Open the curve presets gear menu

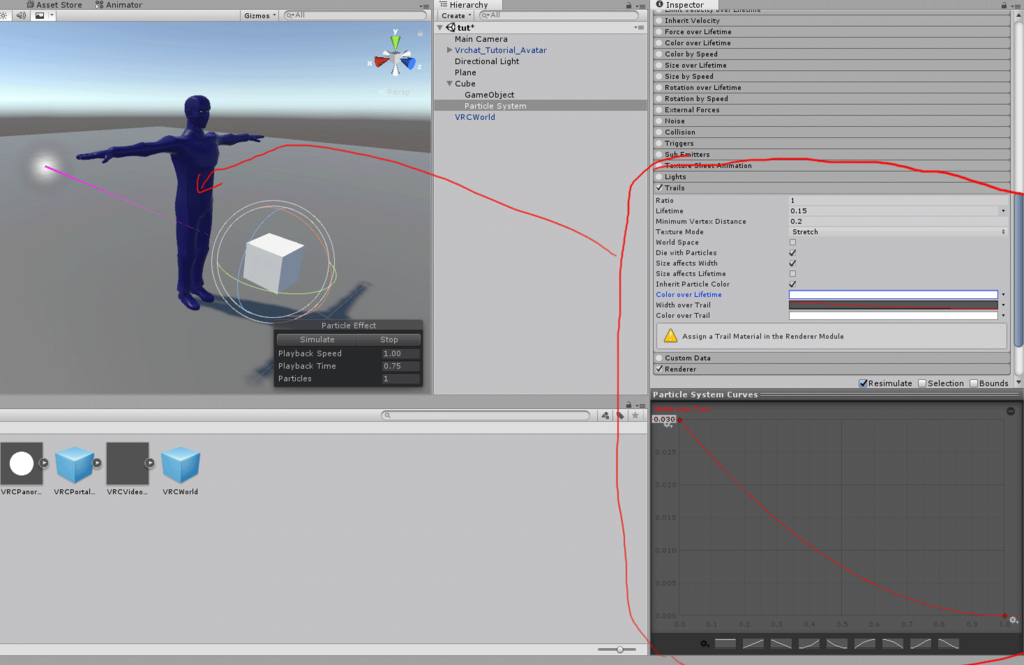pos(705,643)
